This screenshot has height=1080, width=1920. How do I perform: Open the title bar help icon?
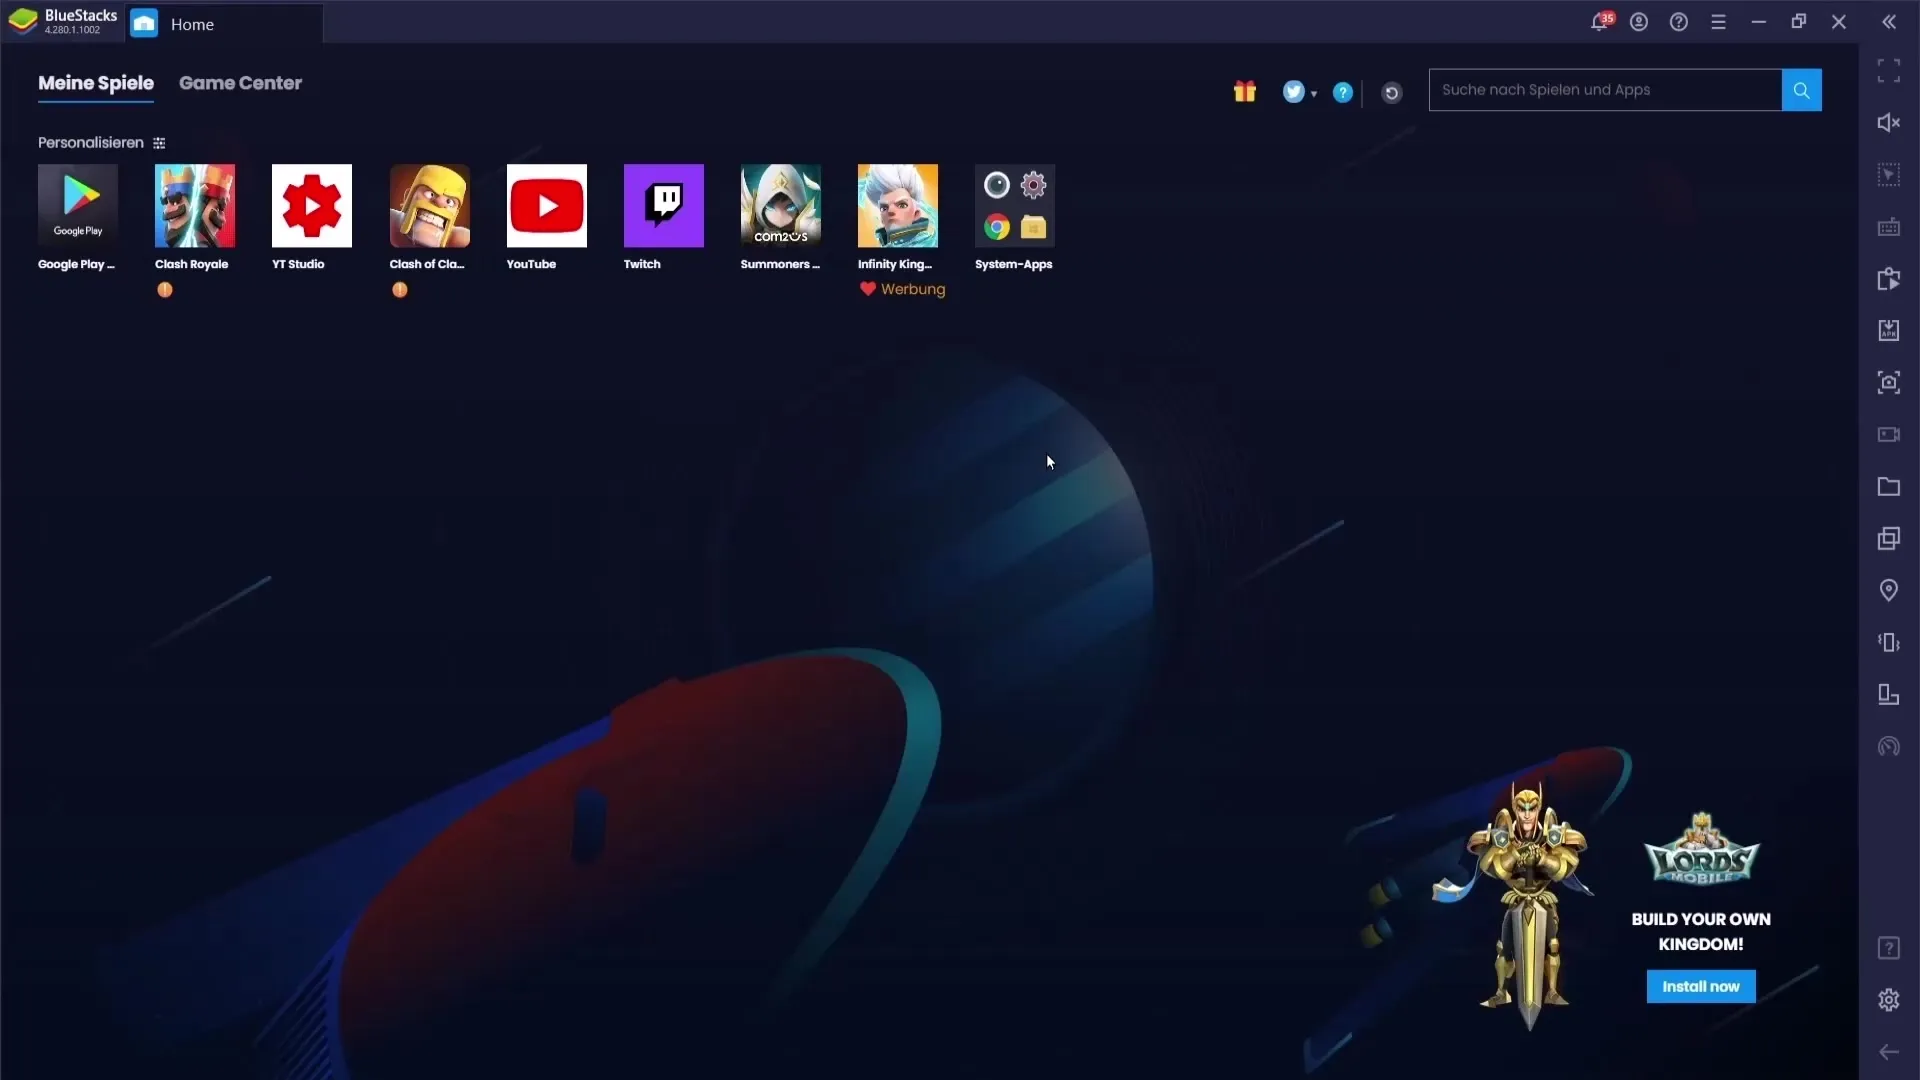(1678, 22)
